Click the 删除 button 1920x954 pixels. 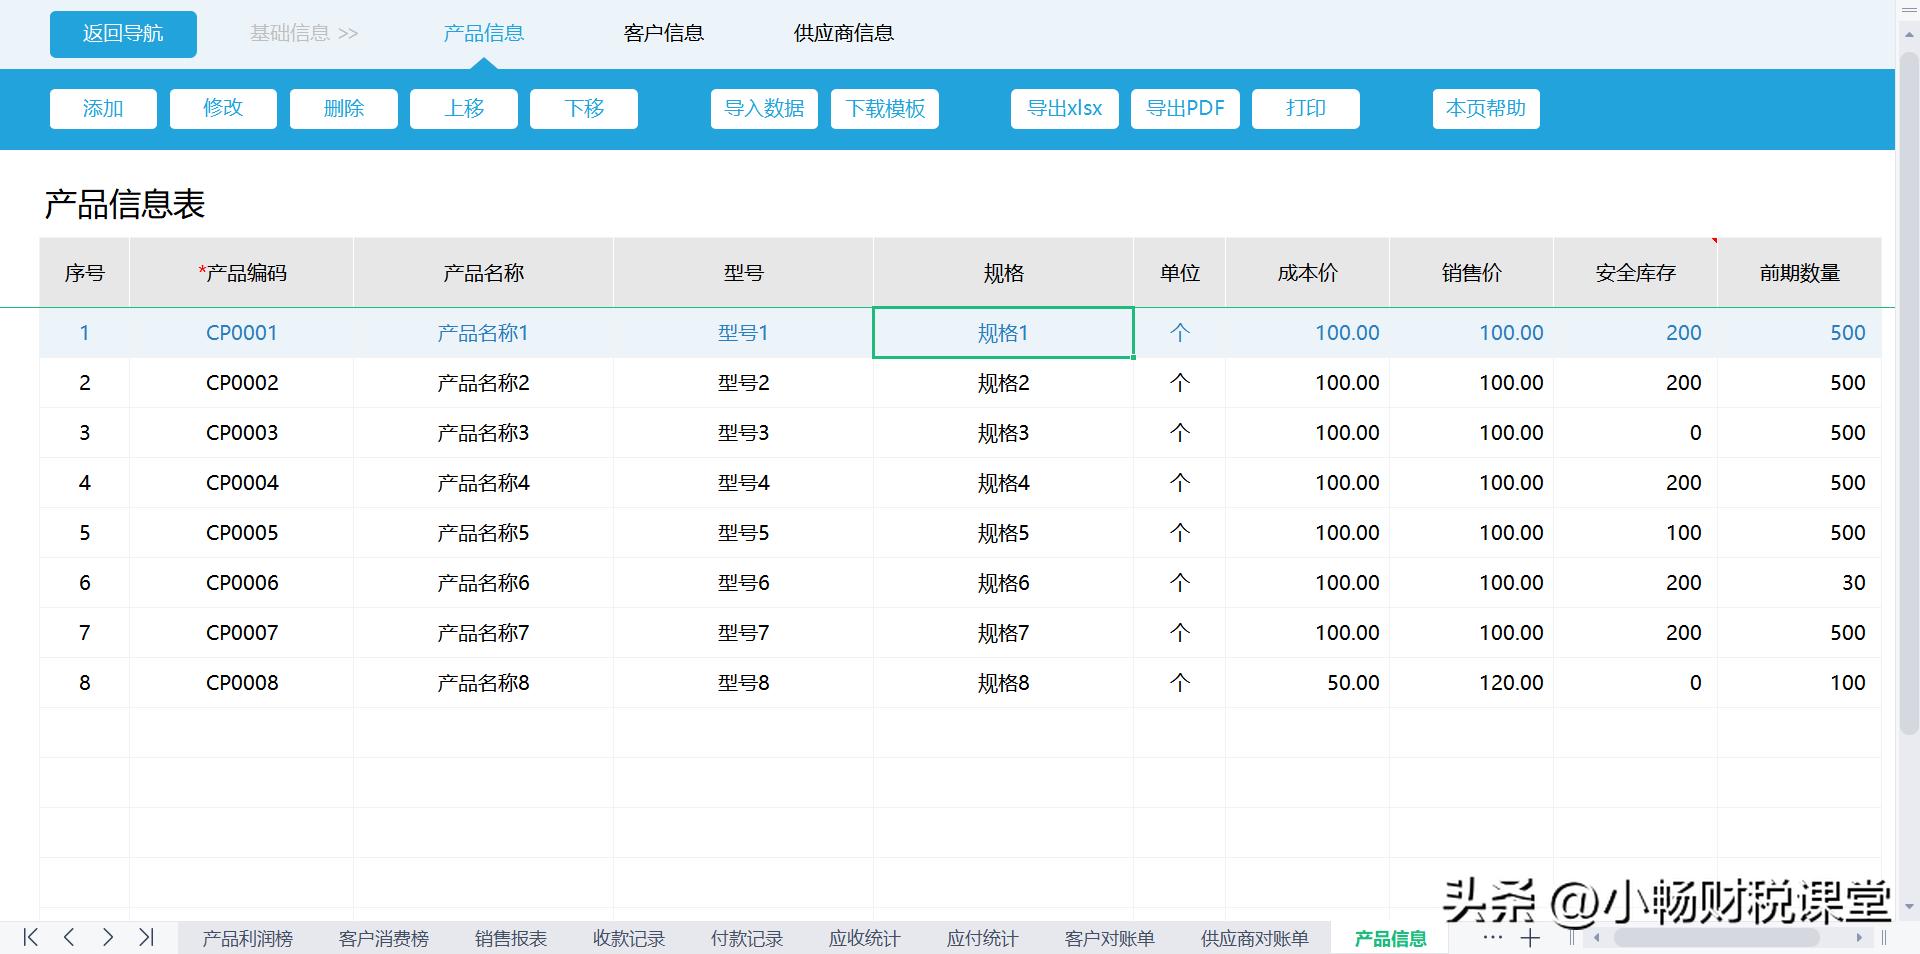[343, 108]
